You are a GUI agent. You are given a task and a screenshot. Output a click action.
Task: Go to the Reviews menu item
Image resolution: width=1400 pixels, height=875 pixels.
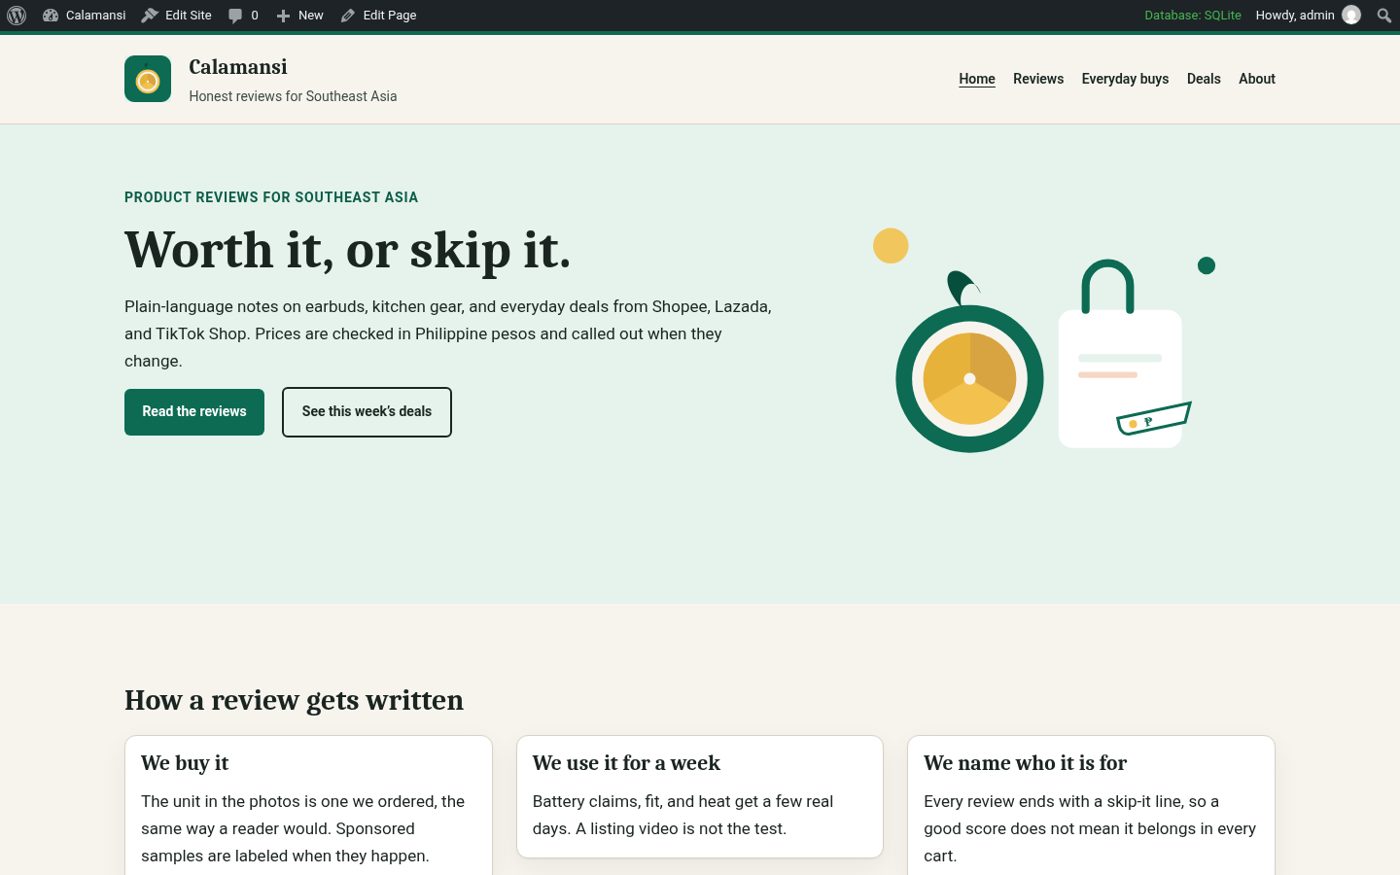tap(1038, 79)
